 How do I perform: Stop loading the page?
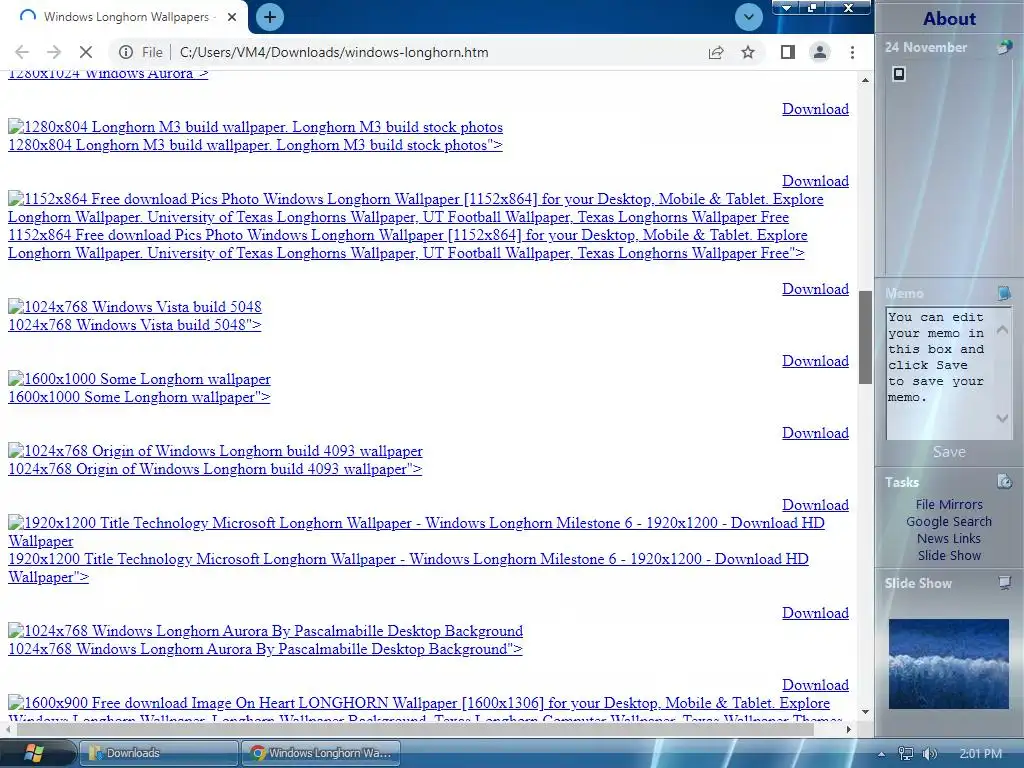pos(86,52)
